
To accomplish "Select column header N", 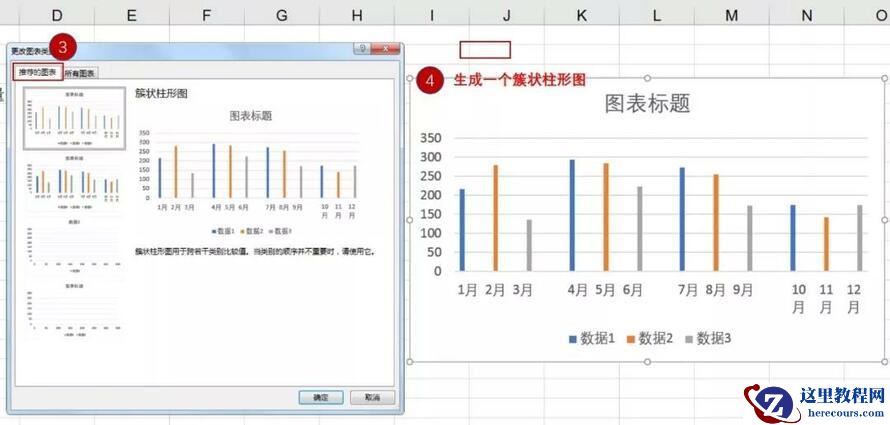I will [x=806, y=15].
